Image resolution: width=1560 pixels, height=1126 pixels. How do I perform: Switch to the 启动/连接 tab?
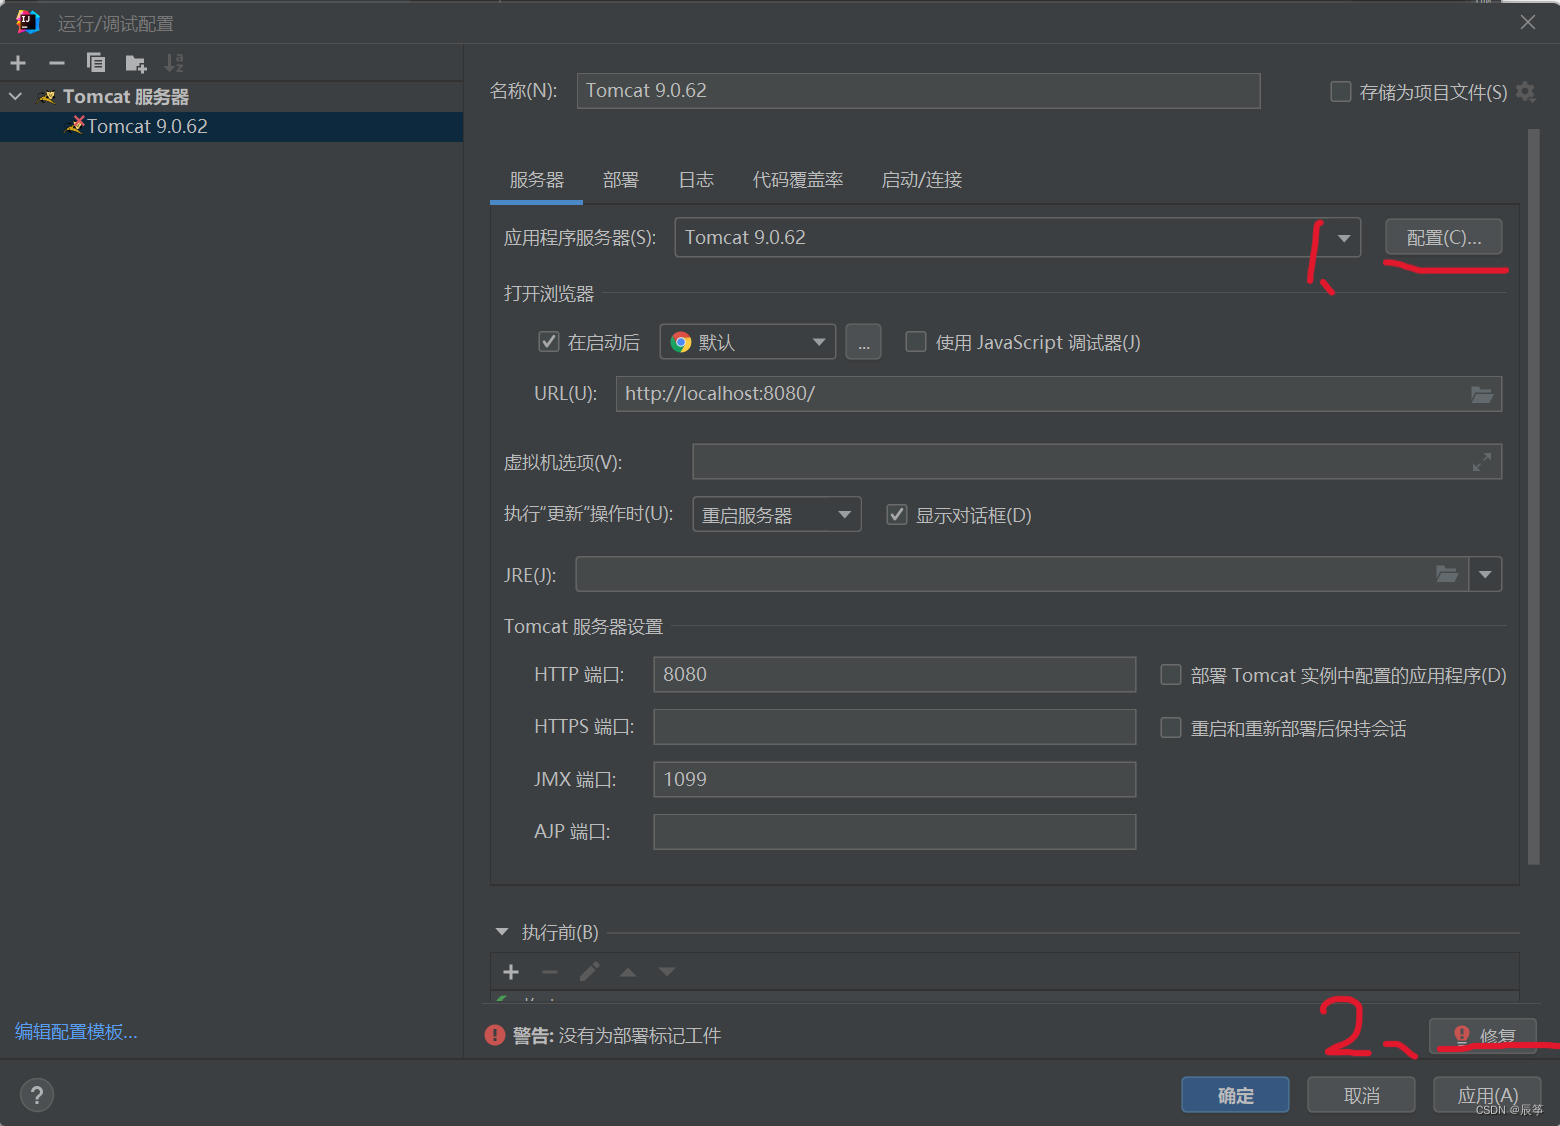[x=922, y=180]
